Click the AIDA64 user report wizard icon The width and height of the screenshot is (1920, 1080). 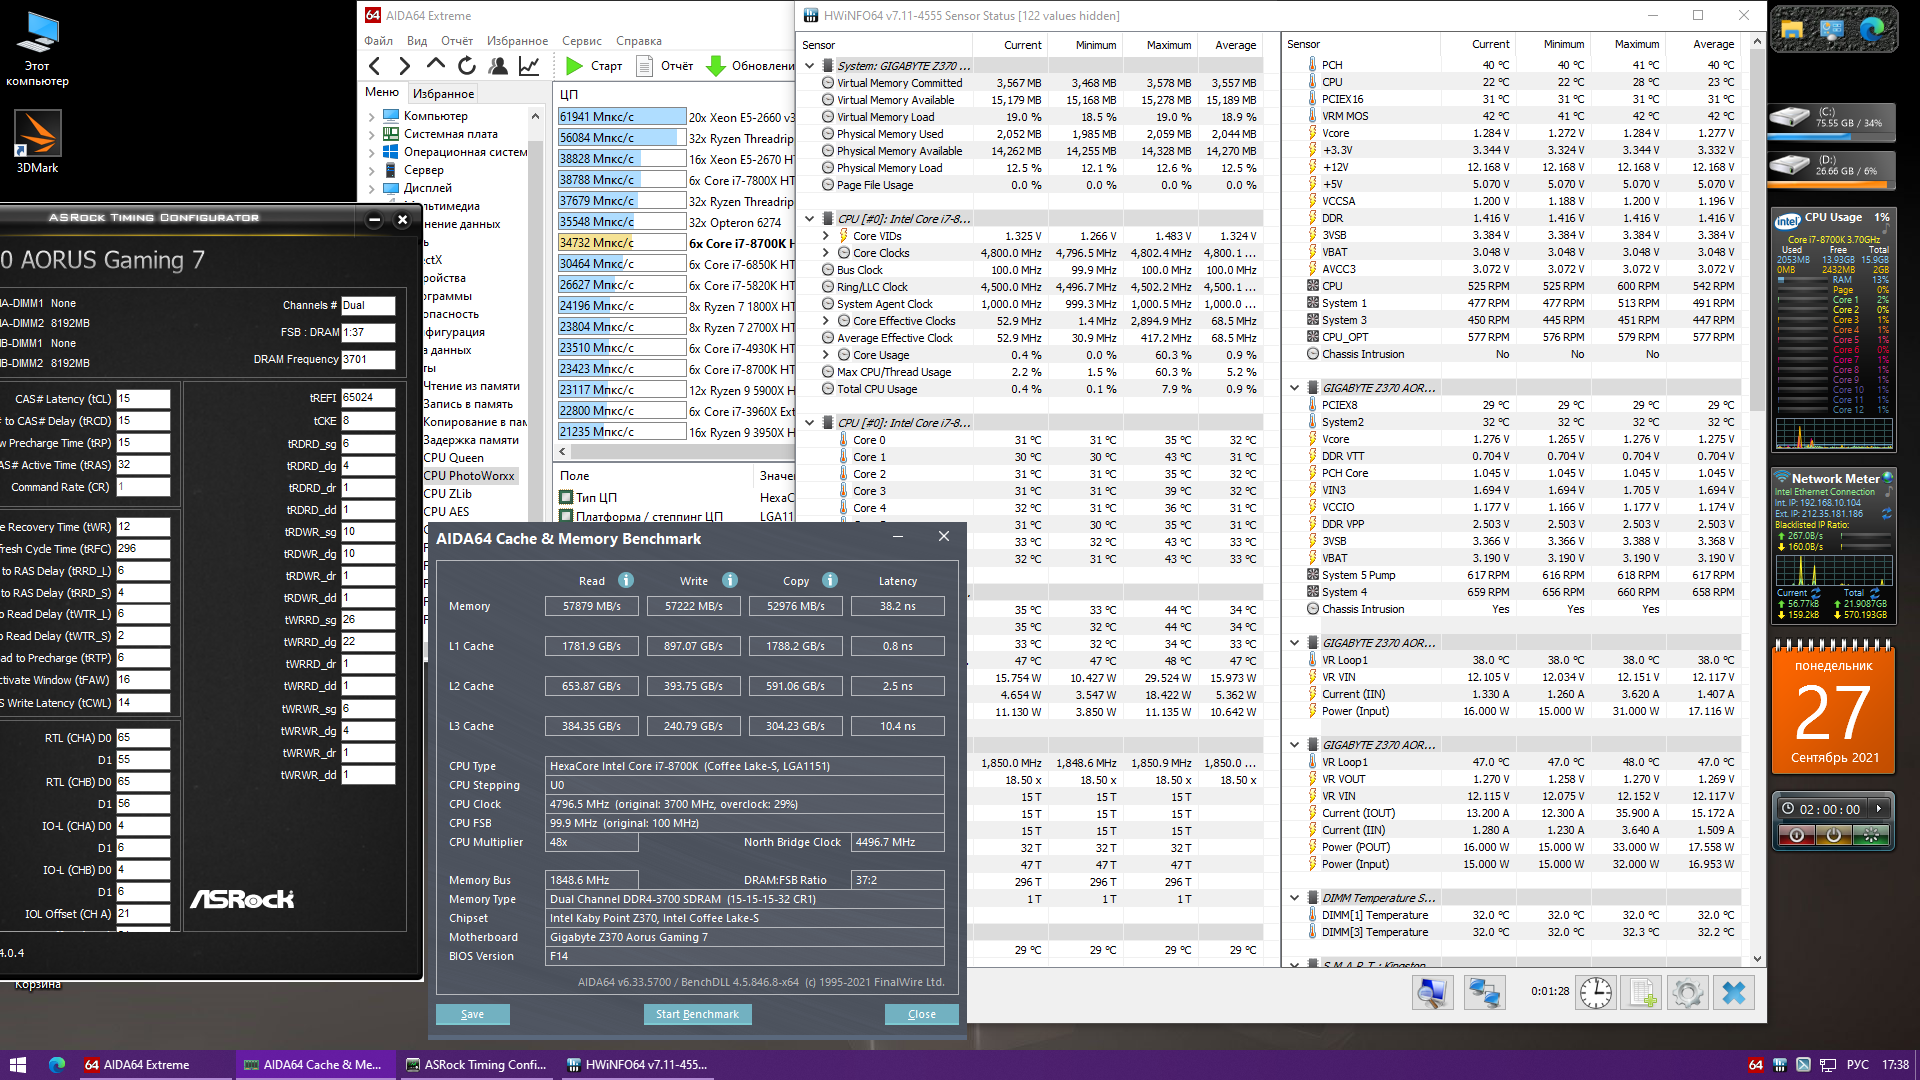[x=498, y=66]
